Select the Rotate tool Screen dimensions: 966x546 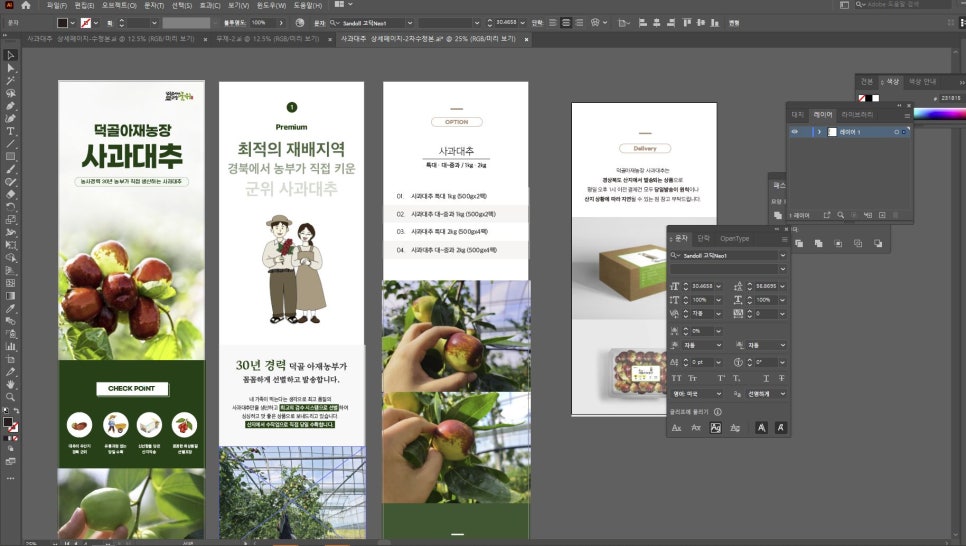(x=10, y=207)
